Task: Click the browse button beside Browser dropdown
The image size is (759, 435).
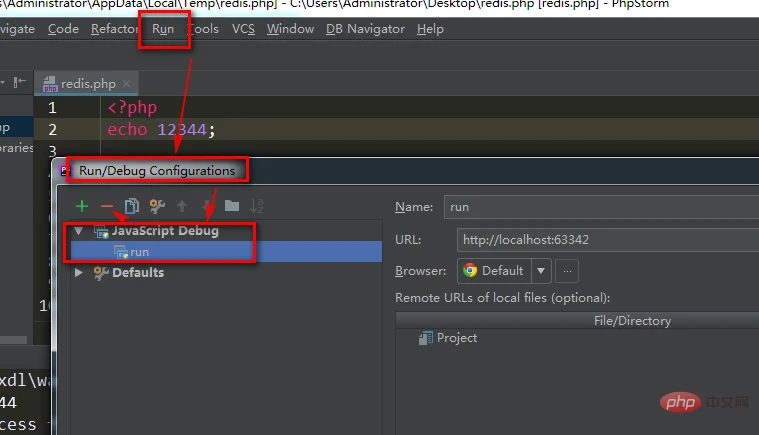Action: 567,271
